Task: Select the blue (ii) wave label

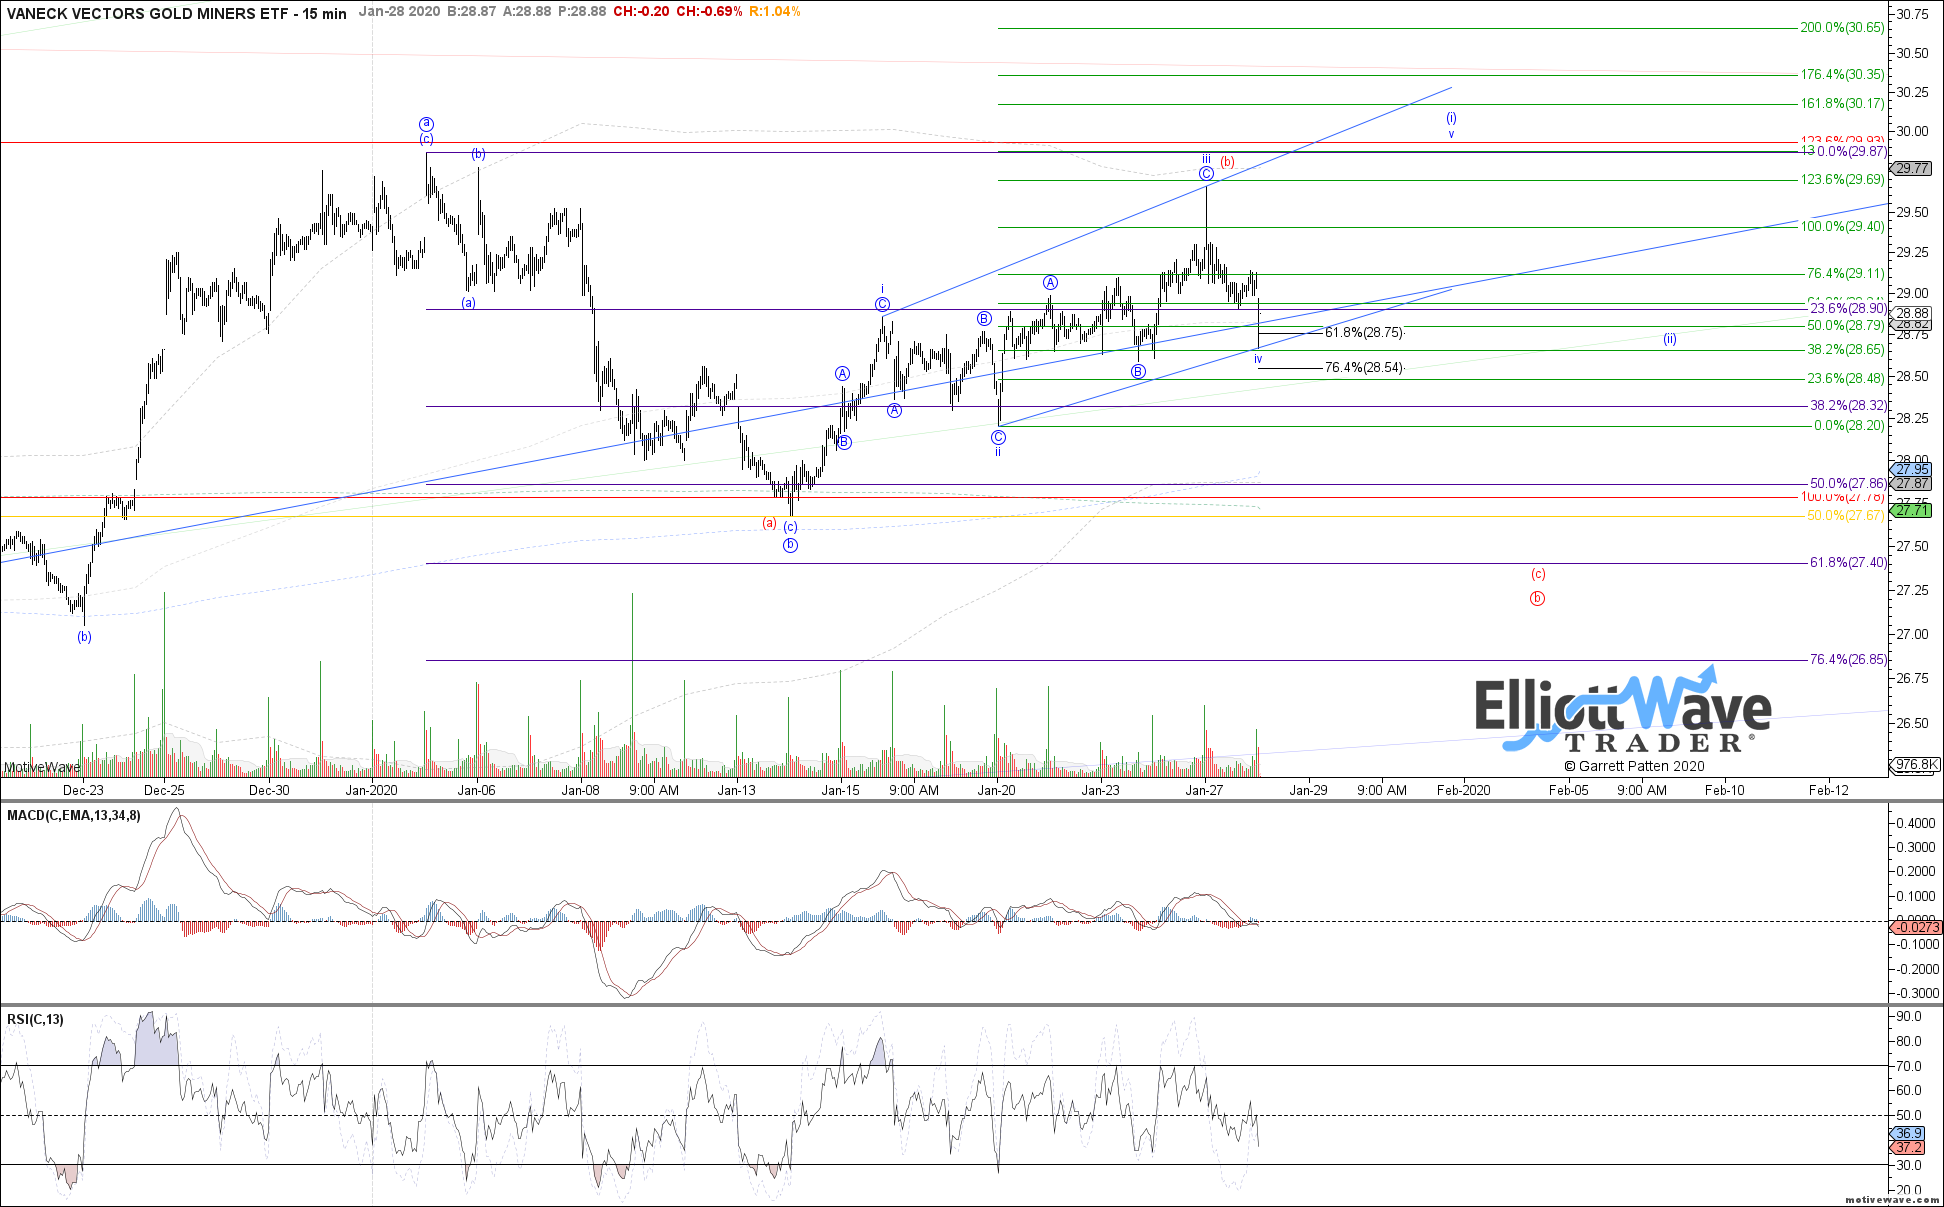Action: pyautogui.click(x=1670, y=340)
